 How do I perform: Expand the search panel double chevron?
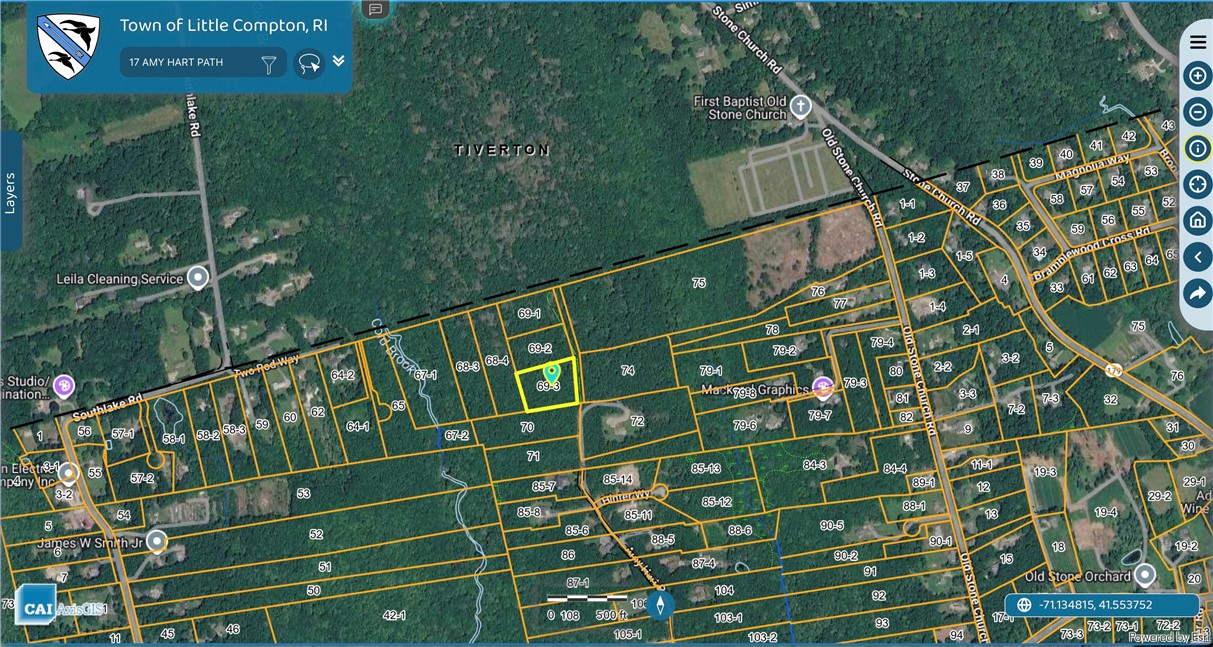pos(337,60)
